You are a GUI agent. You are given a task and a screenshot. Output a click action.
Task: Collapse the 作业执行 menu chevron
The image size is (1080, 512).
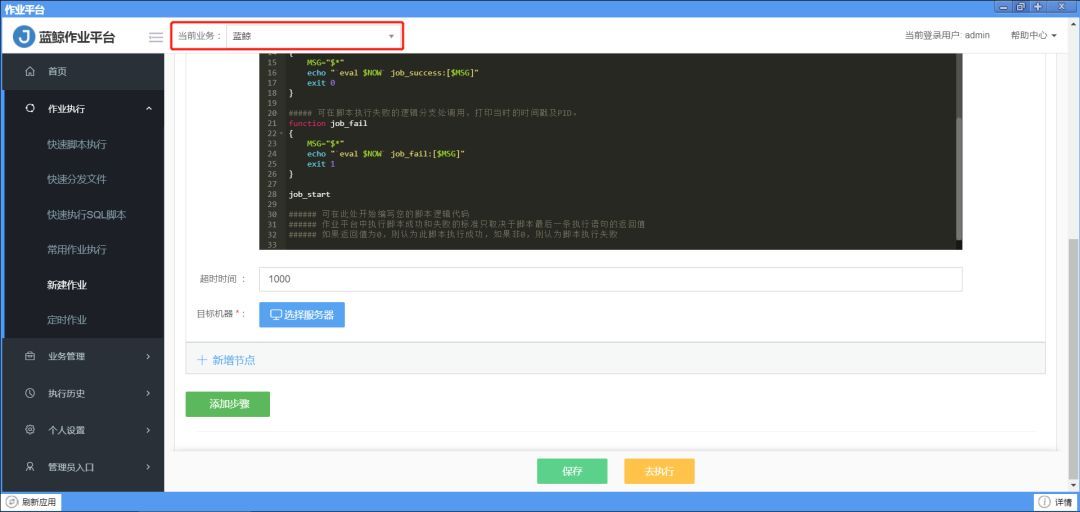pyautogui.click(x=149, y=108)
